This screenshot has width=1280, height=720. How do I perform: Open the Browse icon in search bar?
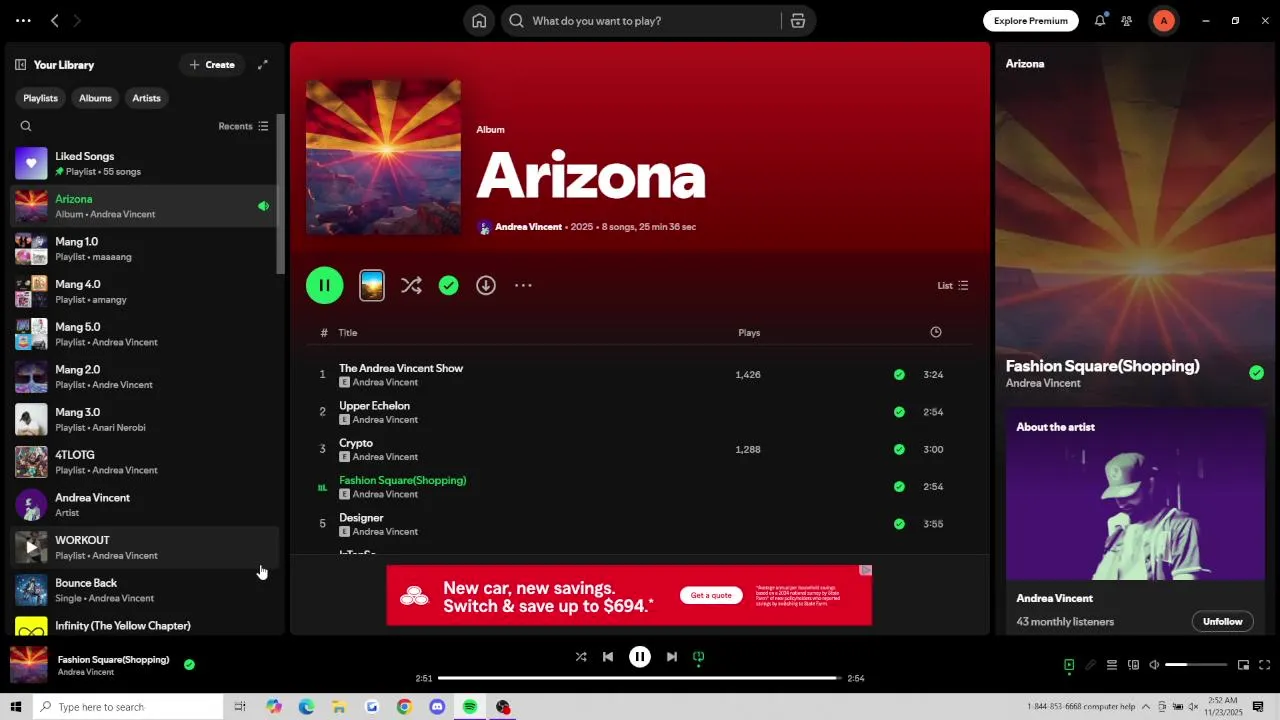pyautogui.click(x=798, y=21)
